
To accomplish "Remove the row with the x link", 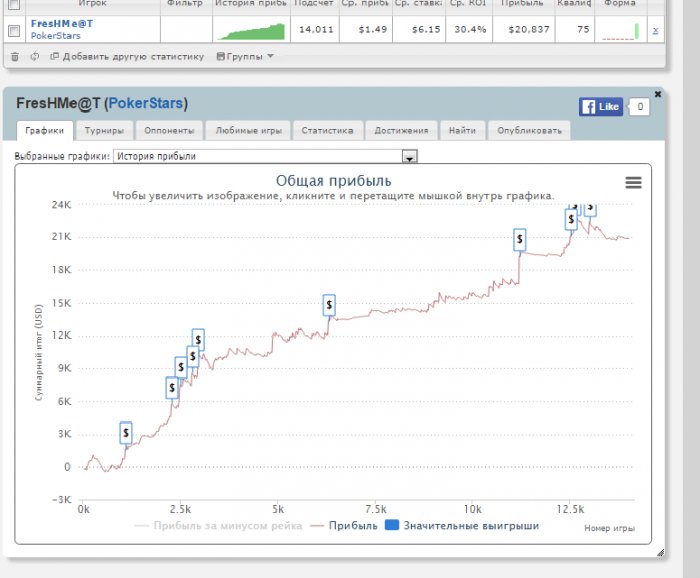I will (655, 30).
